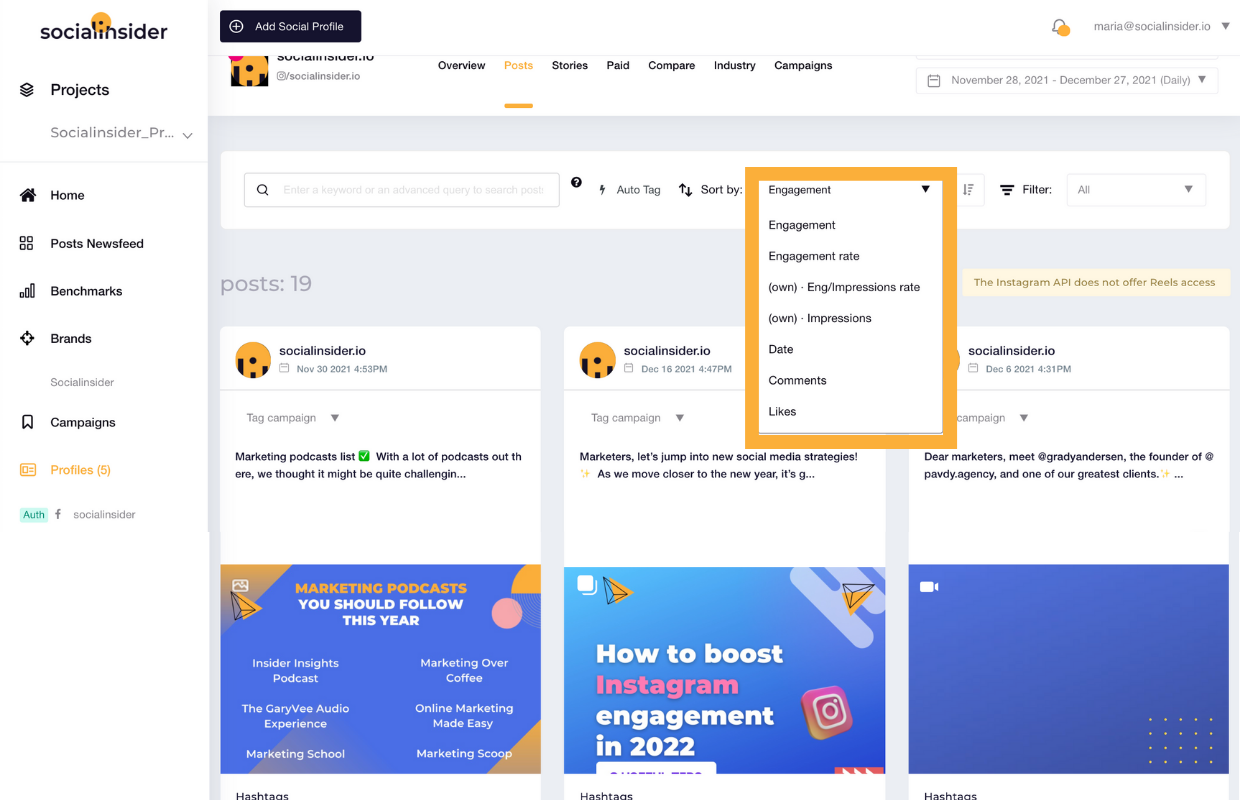Click the Auth badge beside socialinsider profile
The width and height of the screenshot is (1240, 800).
pos(34,514)
